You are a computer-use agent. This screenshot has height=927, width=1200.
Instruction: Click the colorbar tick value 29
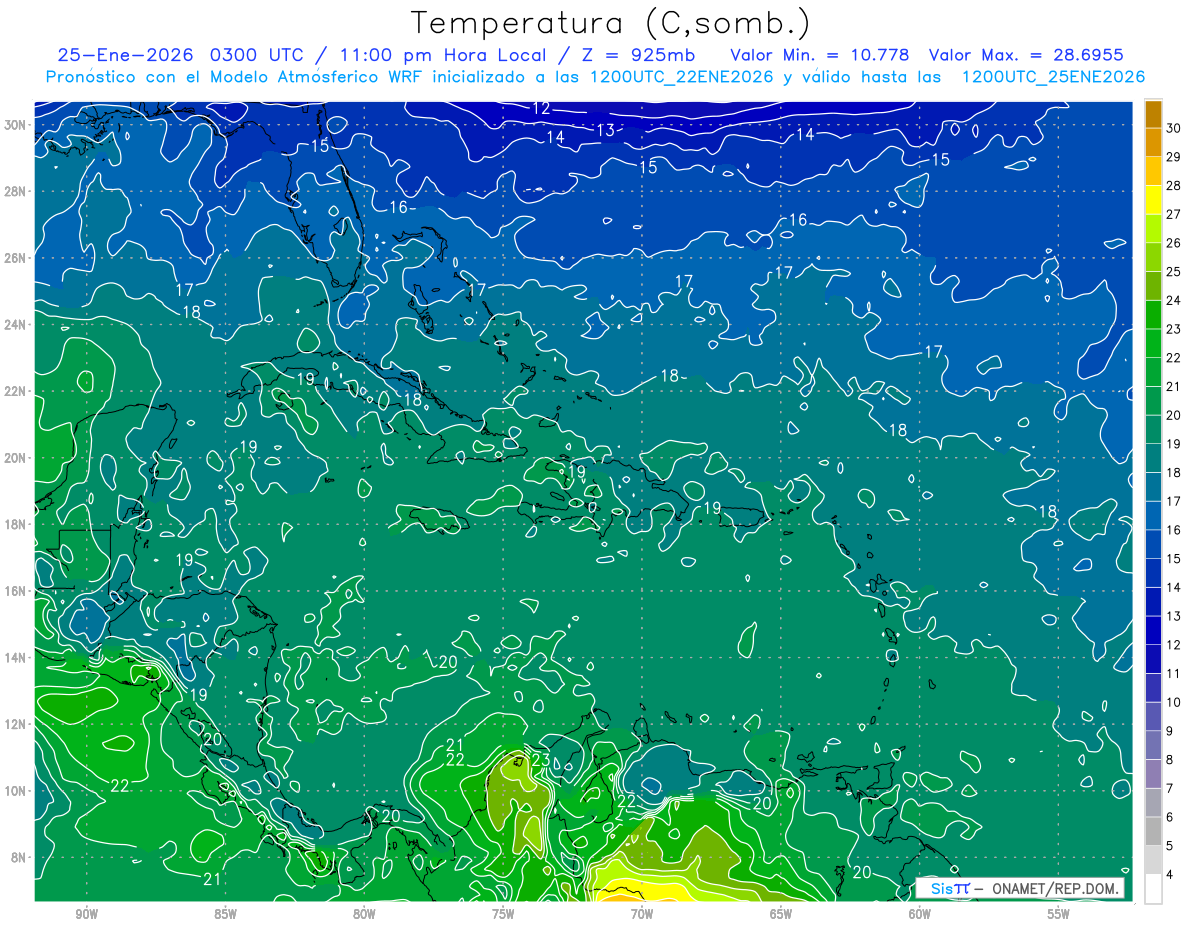click(x=1174, y=157)
